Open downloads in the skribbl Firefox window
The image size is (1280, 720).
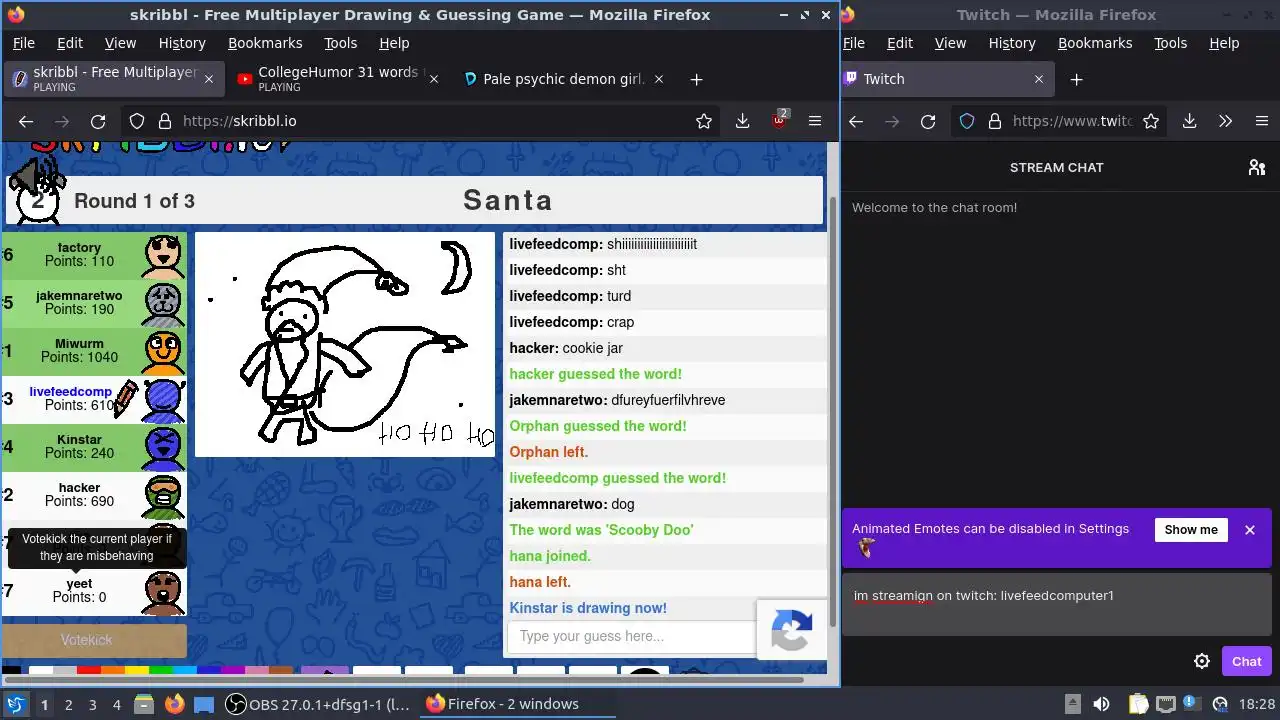click(742, 121)
